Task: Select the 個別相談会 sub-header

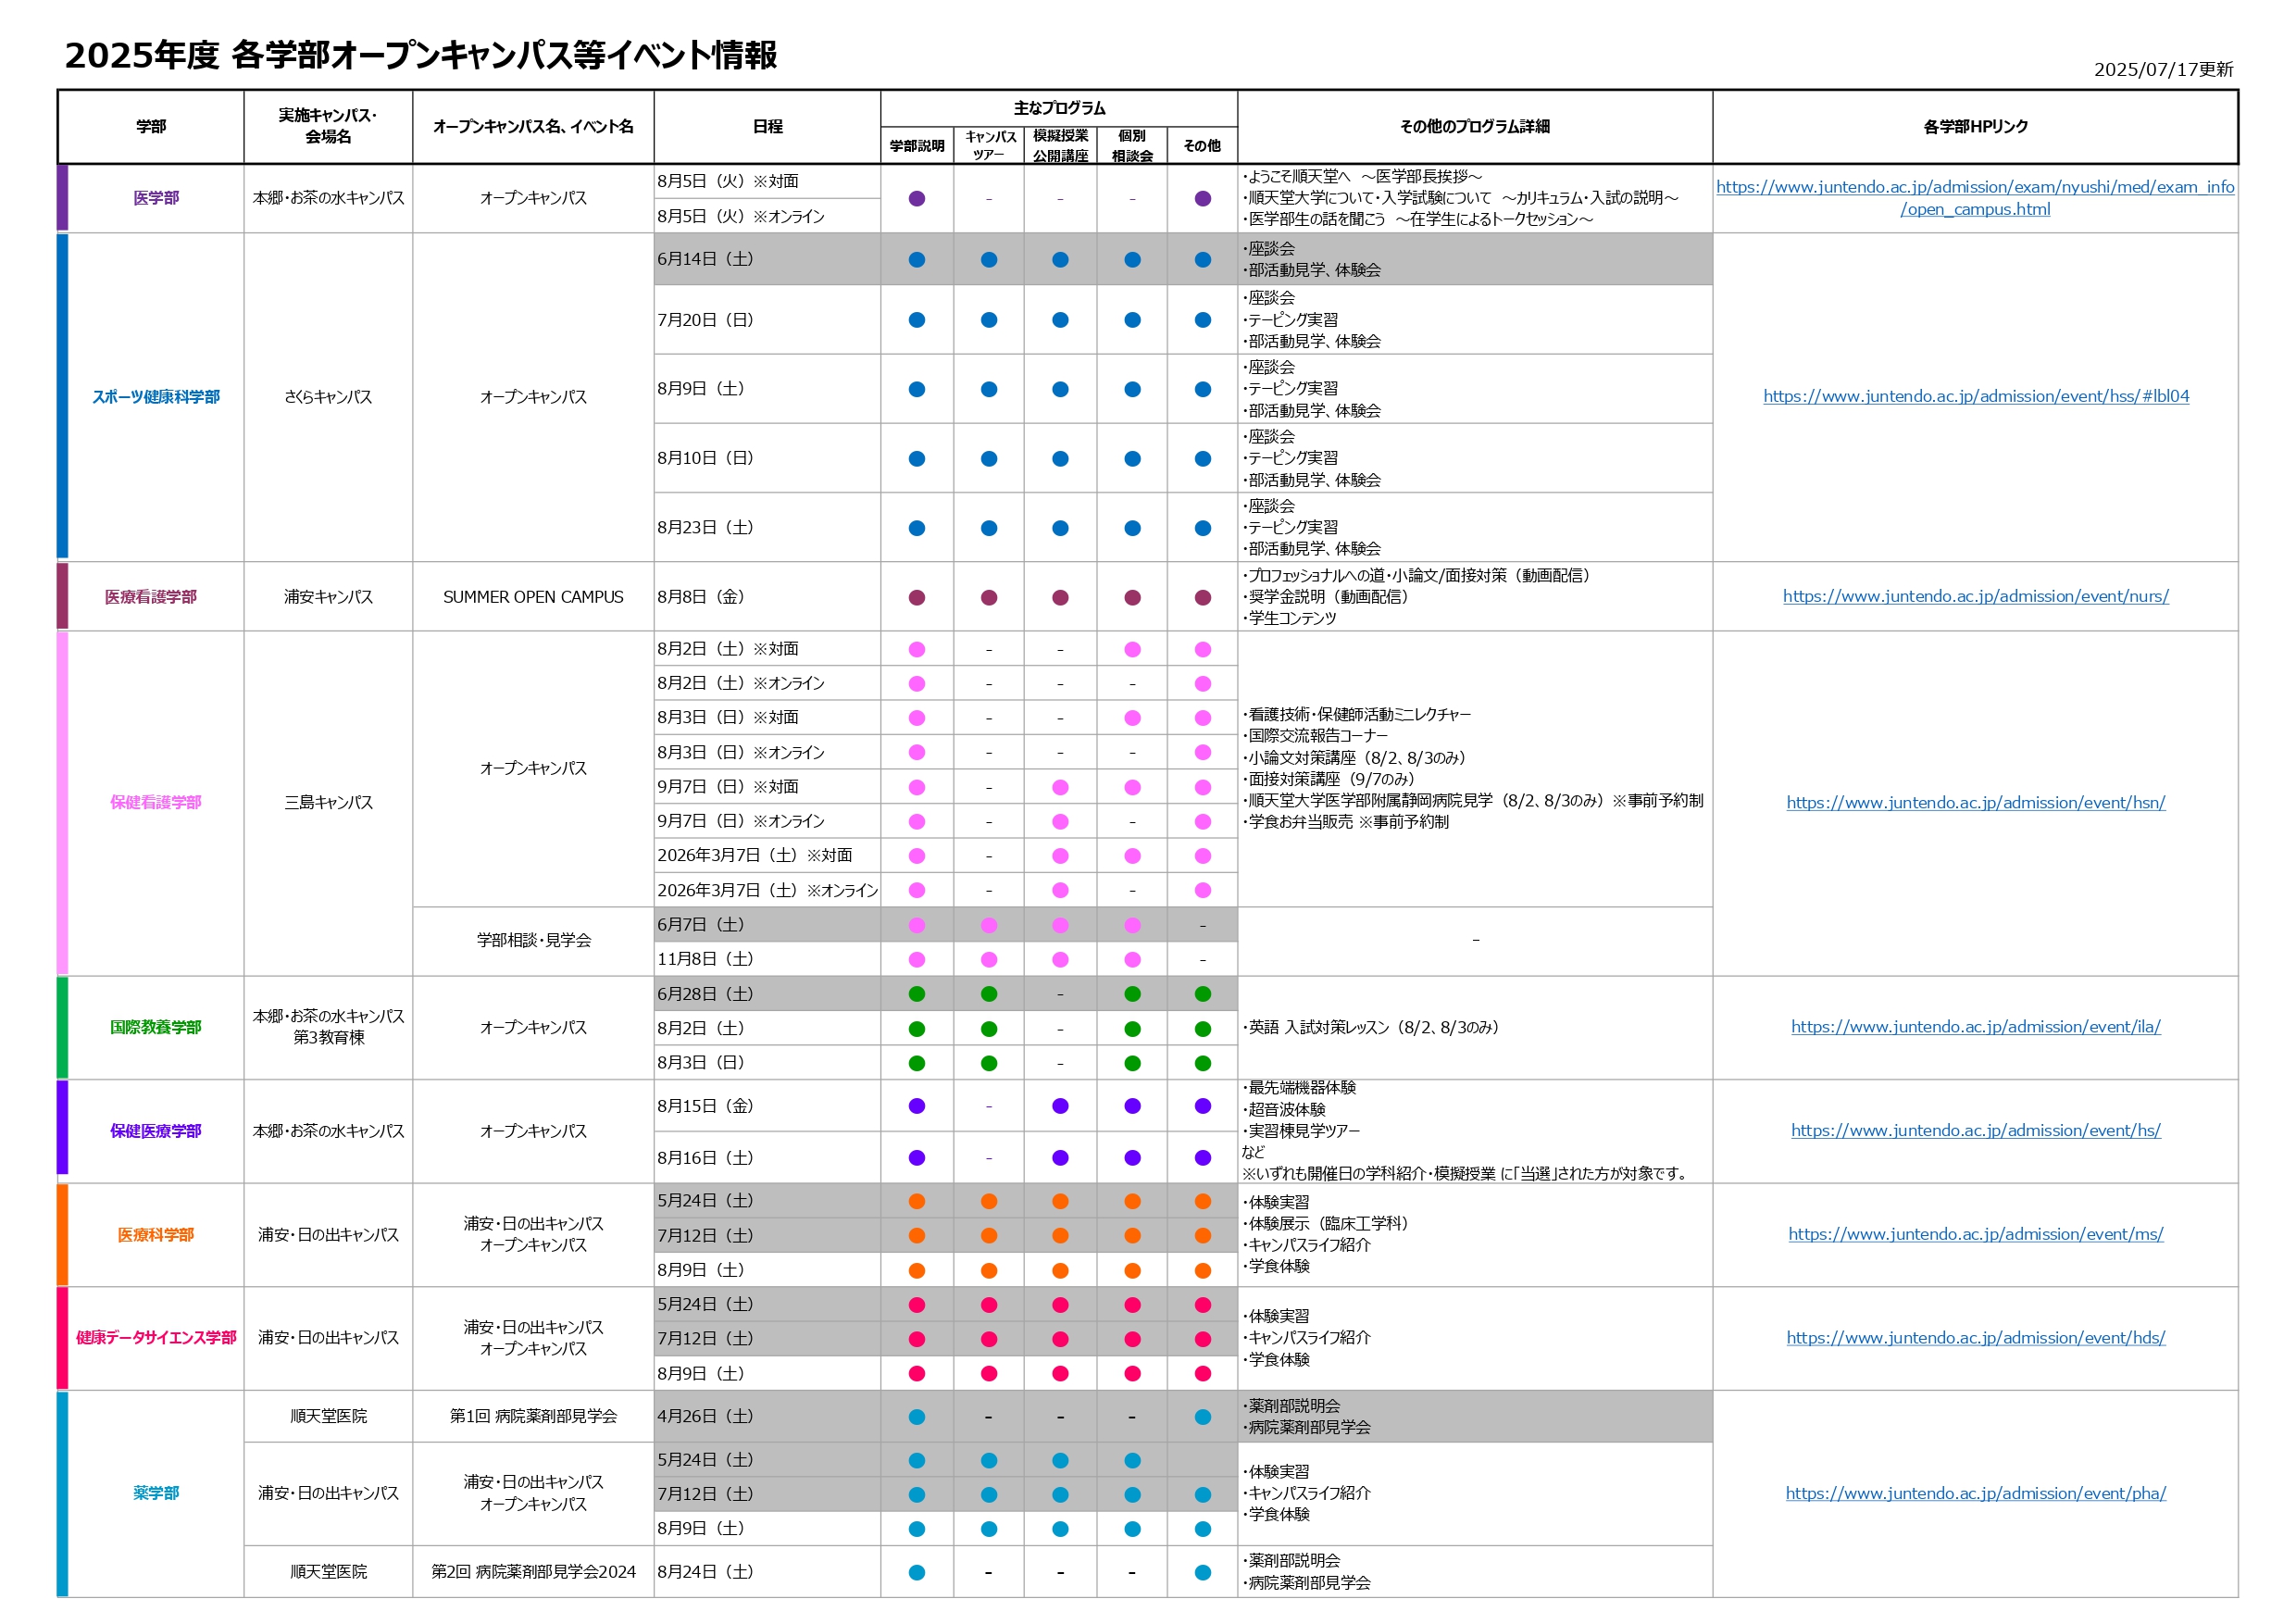Action: click(1132, 146)
